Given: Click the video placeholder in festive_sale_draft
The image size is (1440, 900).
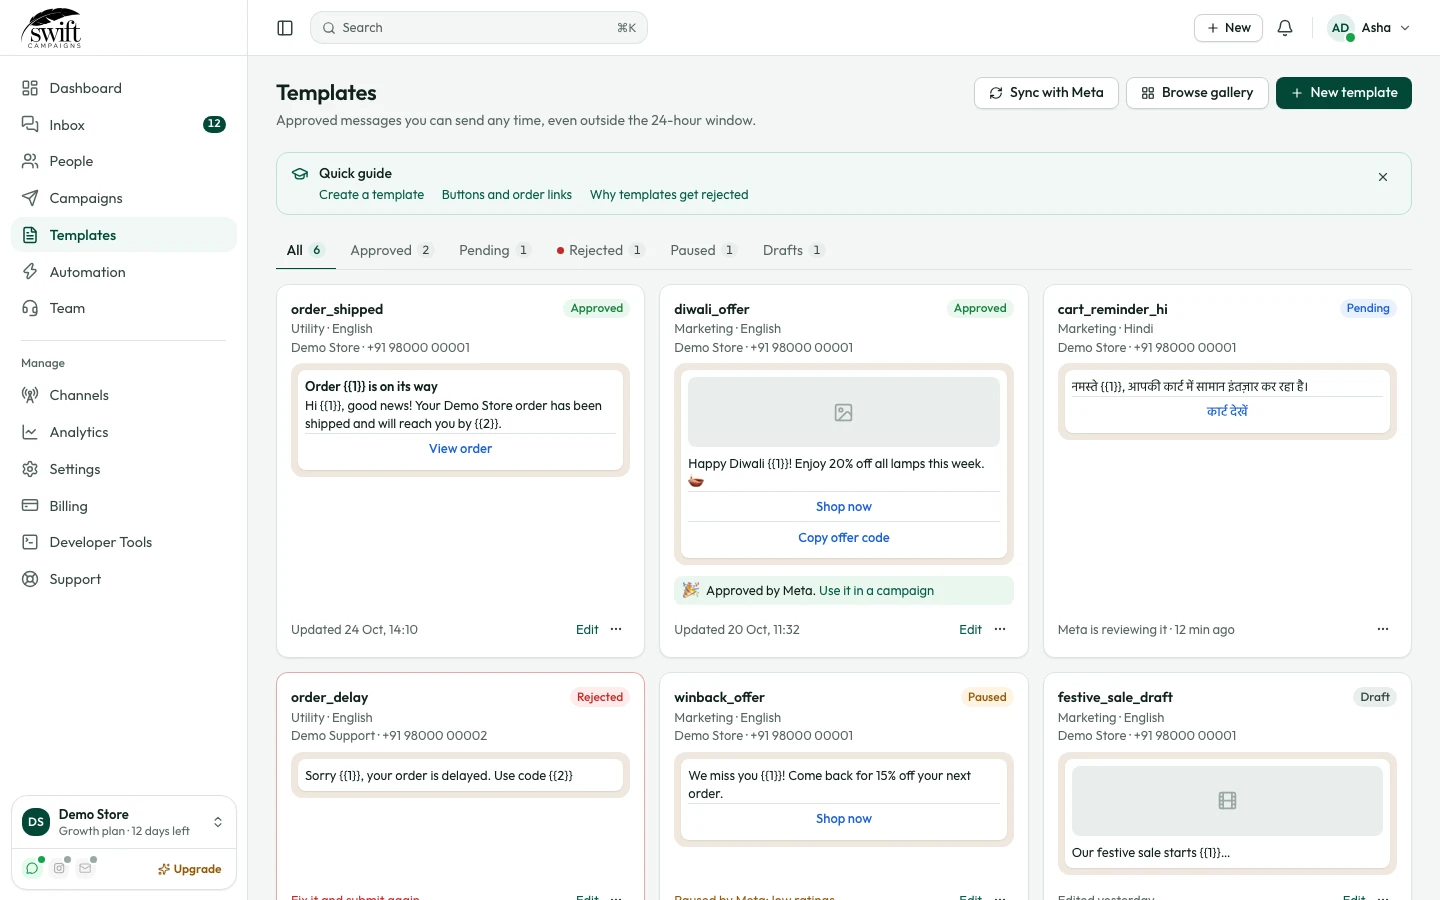Looking at the screenshot, I should pyautogui.click(x=1227, y=800).
